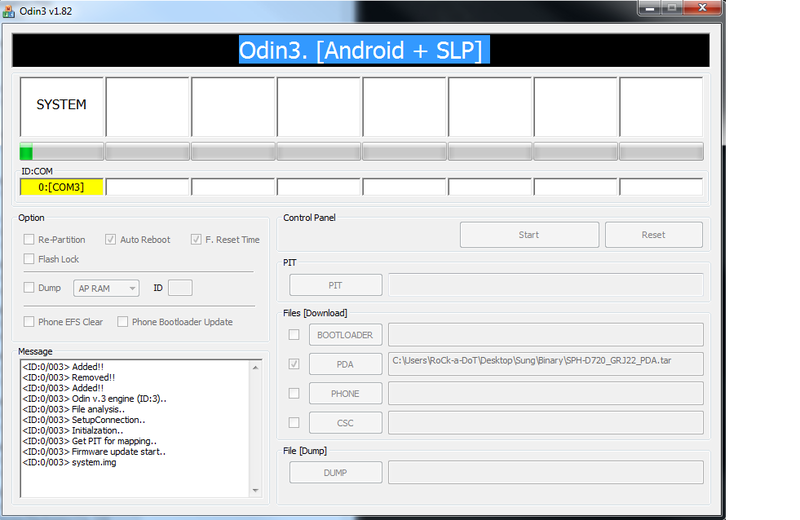Click 'File analysis..' log line
Screen dimensions: 800x520
pyautogui.click(x=73, y=409)
